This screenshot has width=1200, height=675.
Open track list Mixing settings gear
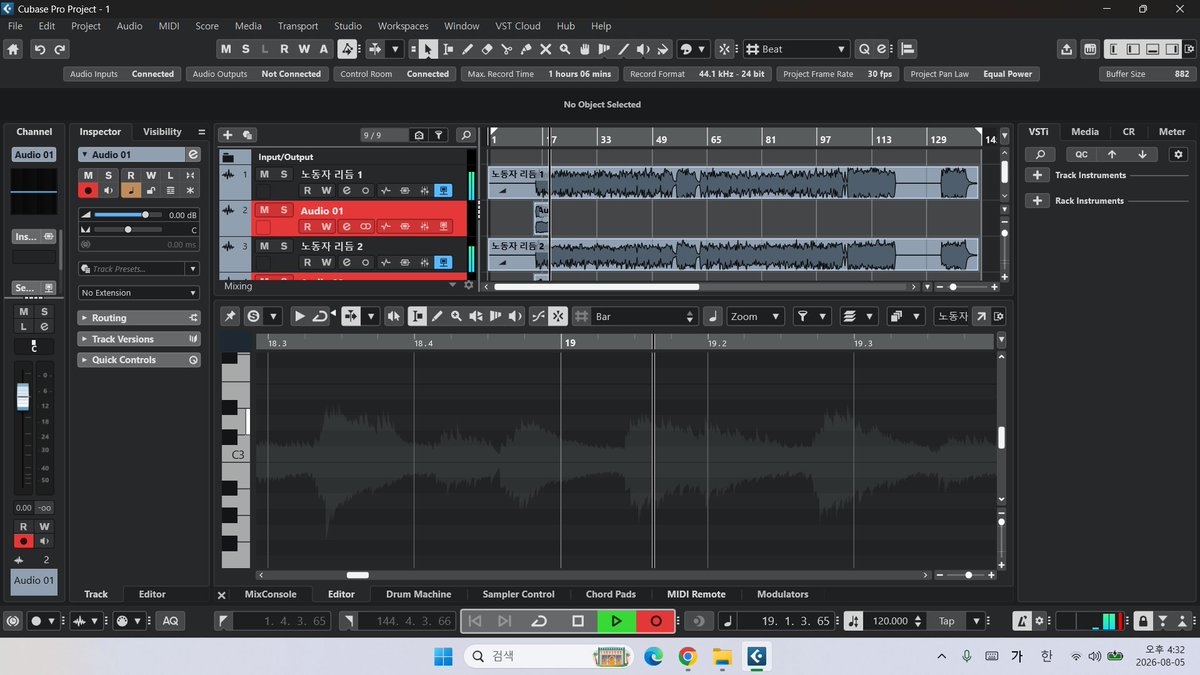coord(466,286)
